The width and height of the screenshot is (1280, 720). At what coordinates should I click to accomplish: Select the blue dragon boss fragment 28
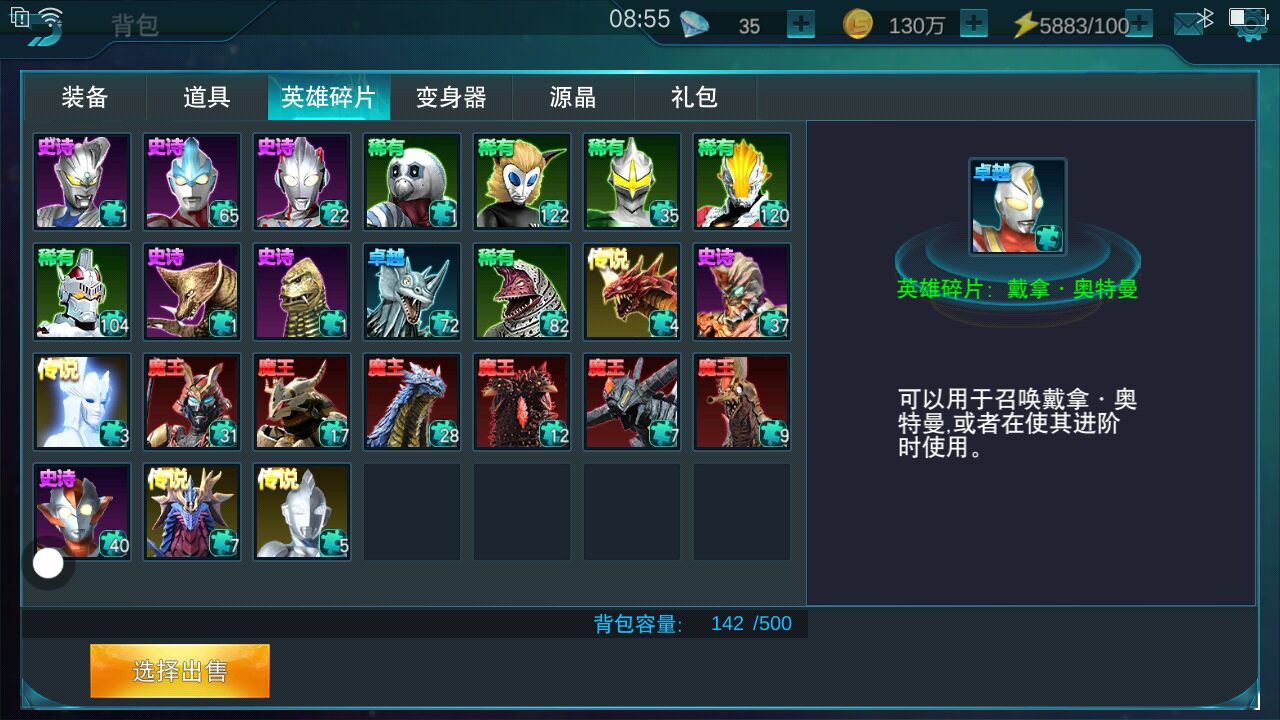pyautogui.click(x=412, y=401)
